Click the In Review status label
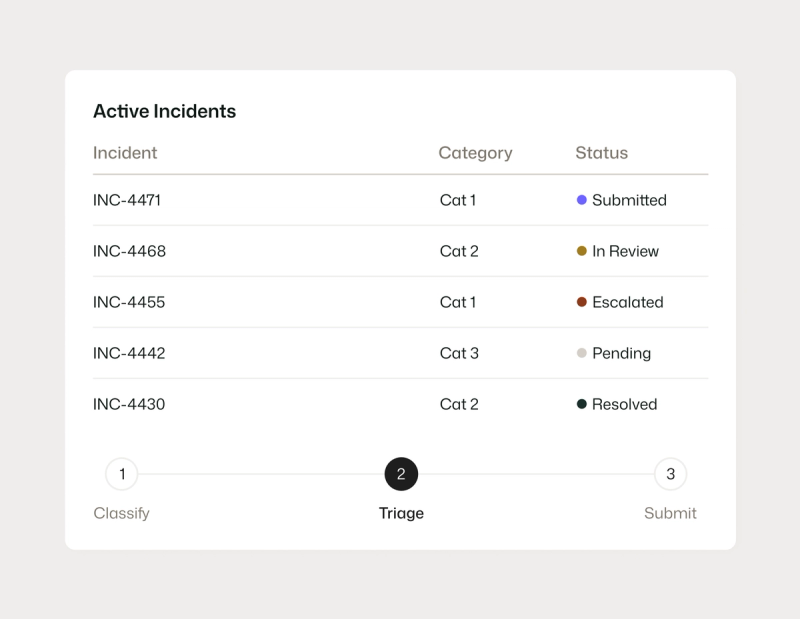Viewport: 800px width, 619px height. 625,251
